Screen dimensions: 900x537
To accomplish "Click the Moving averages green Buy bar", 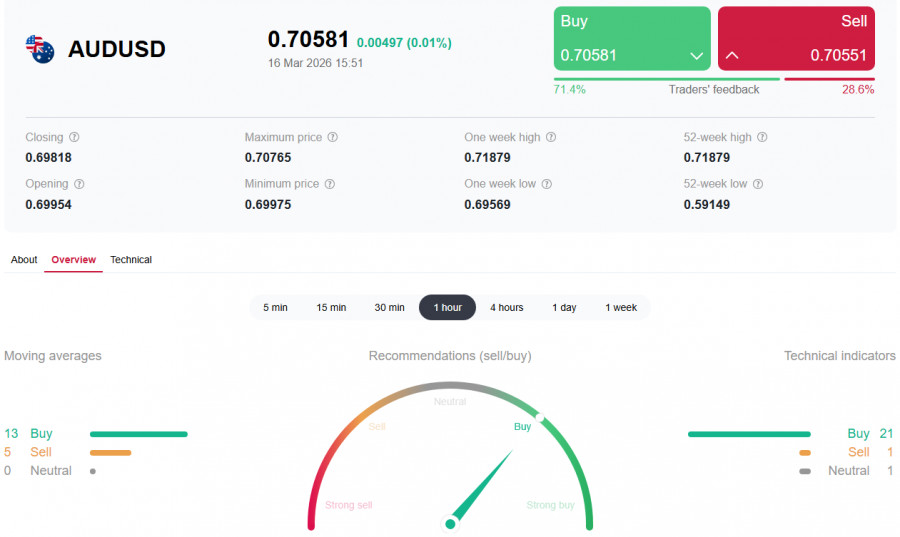I will tap(139, 434).
